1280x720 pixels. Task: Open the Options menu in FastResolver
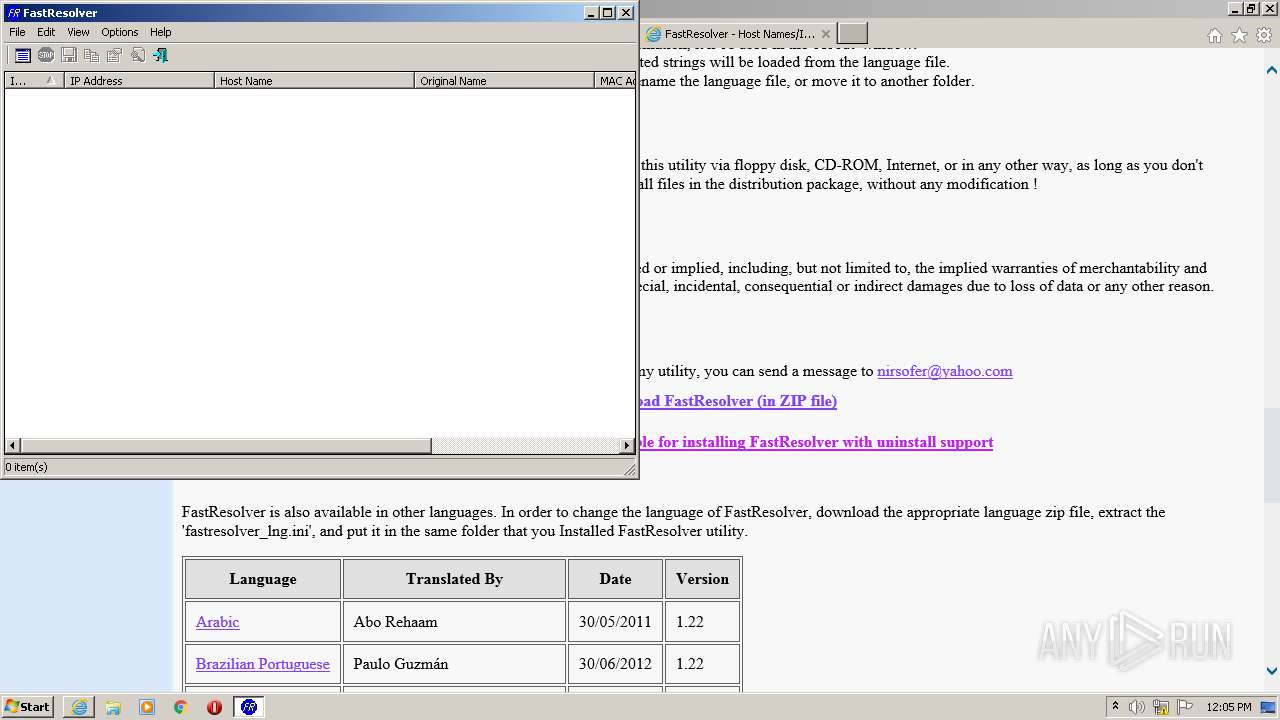120,32
